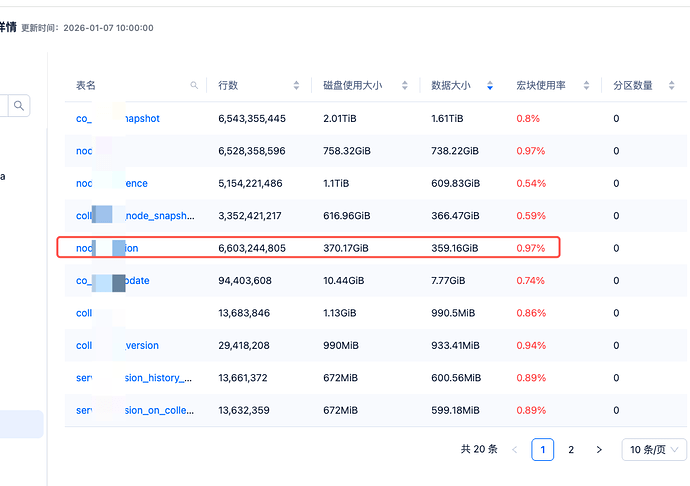
Task: Click the 数据大小 sort arrows
Action: [489, 86]
